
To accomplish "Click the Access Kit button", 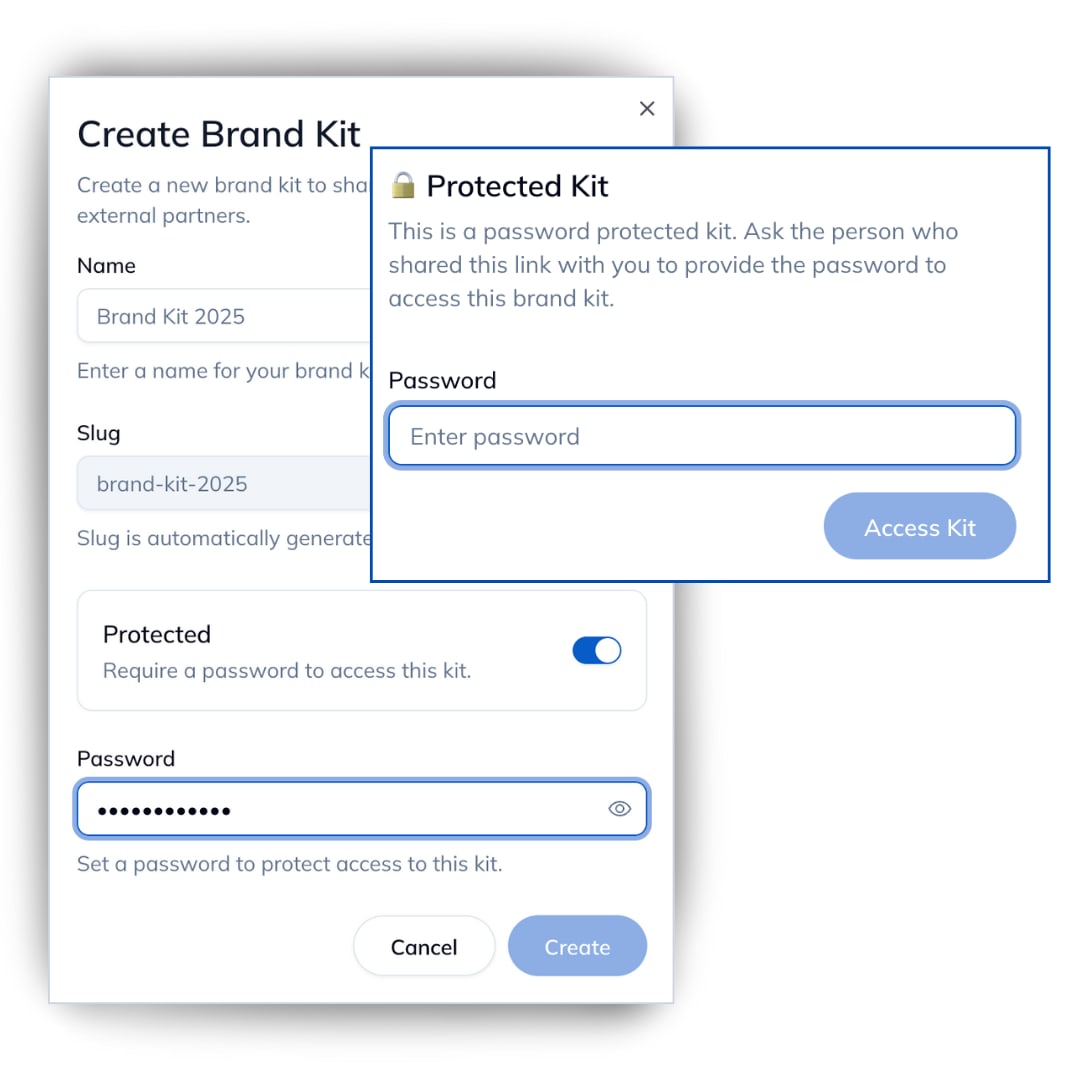I will (x=919, y=526).
